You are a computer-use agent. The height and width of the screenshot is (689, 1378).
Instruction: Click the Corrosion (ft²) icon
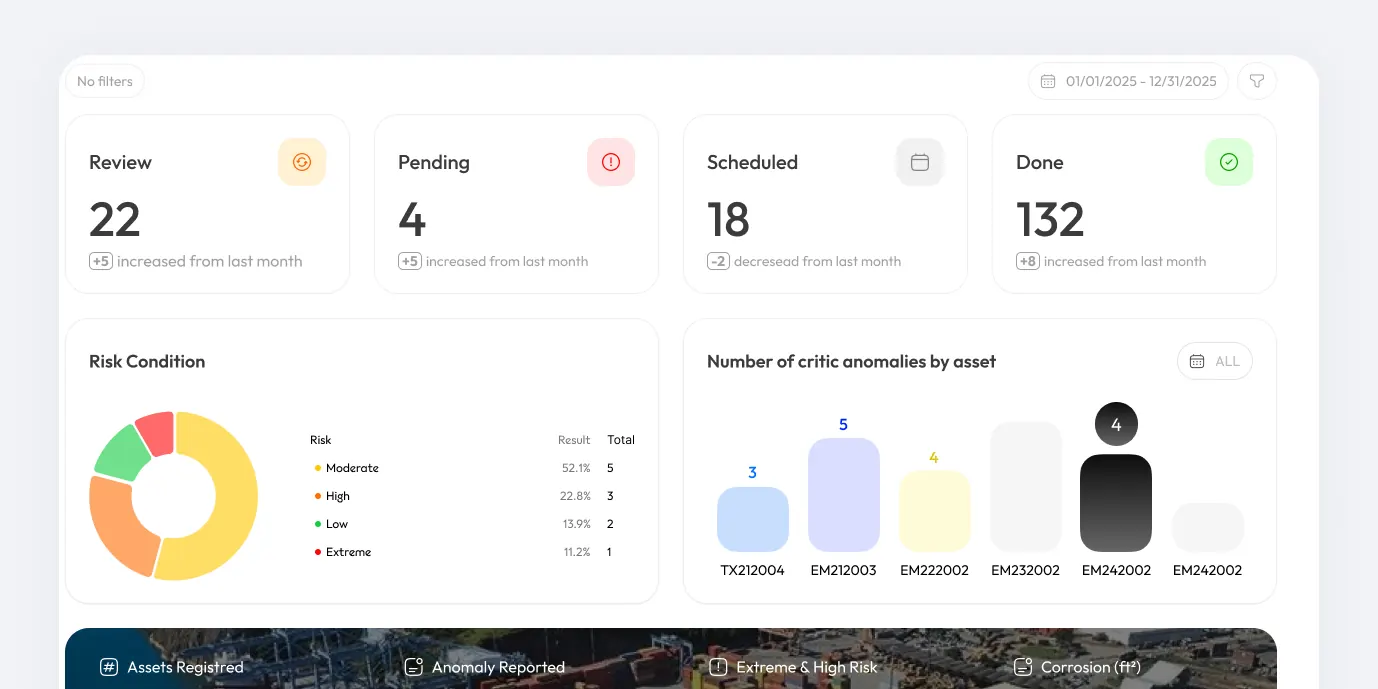(x=1022, y=667)
